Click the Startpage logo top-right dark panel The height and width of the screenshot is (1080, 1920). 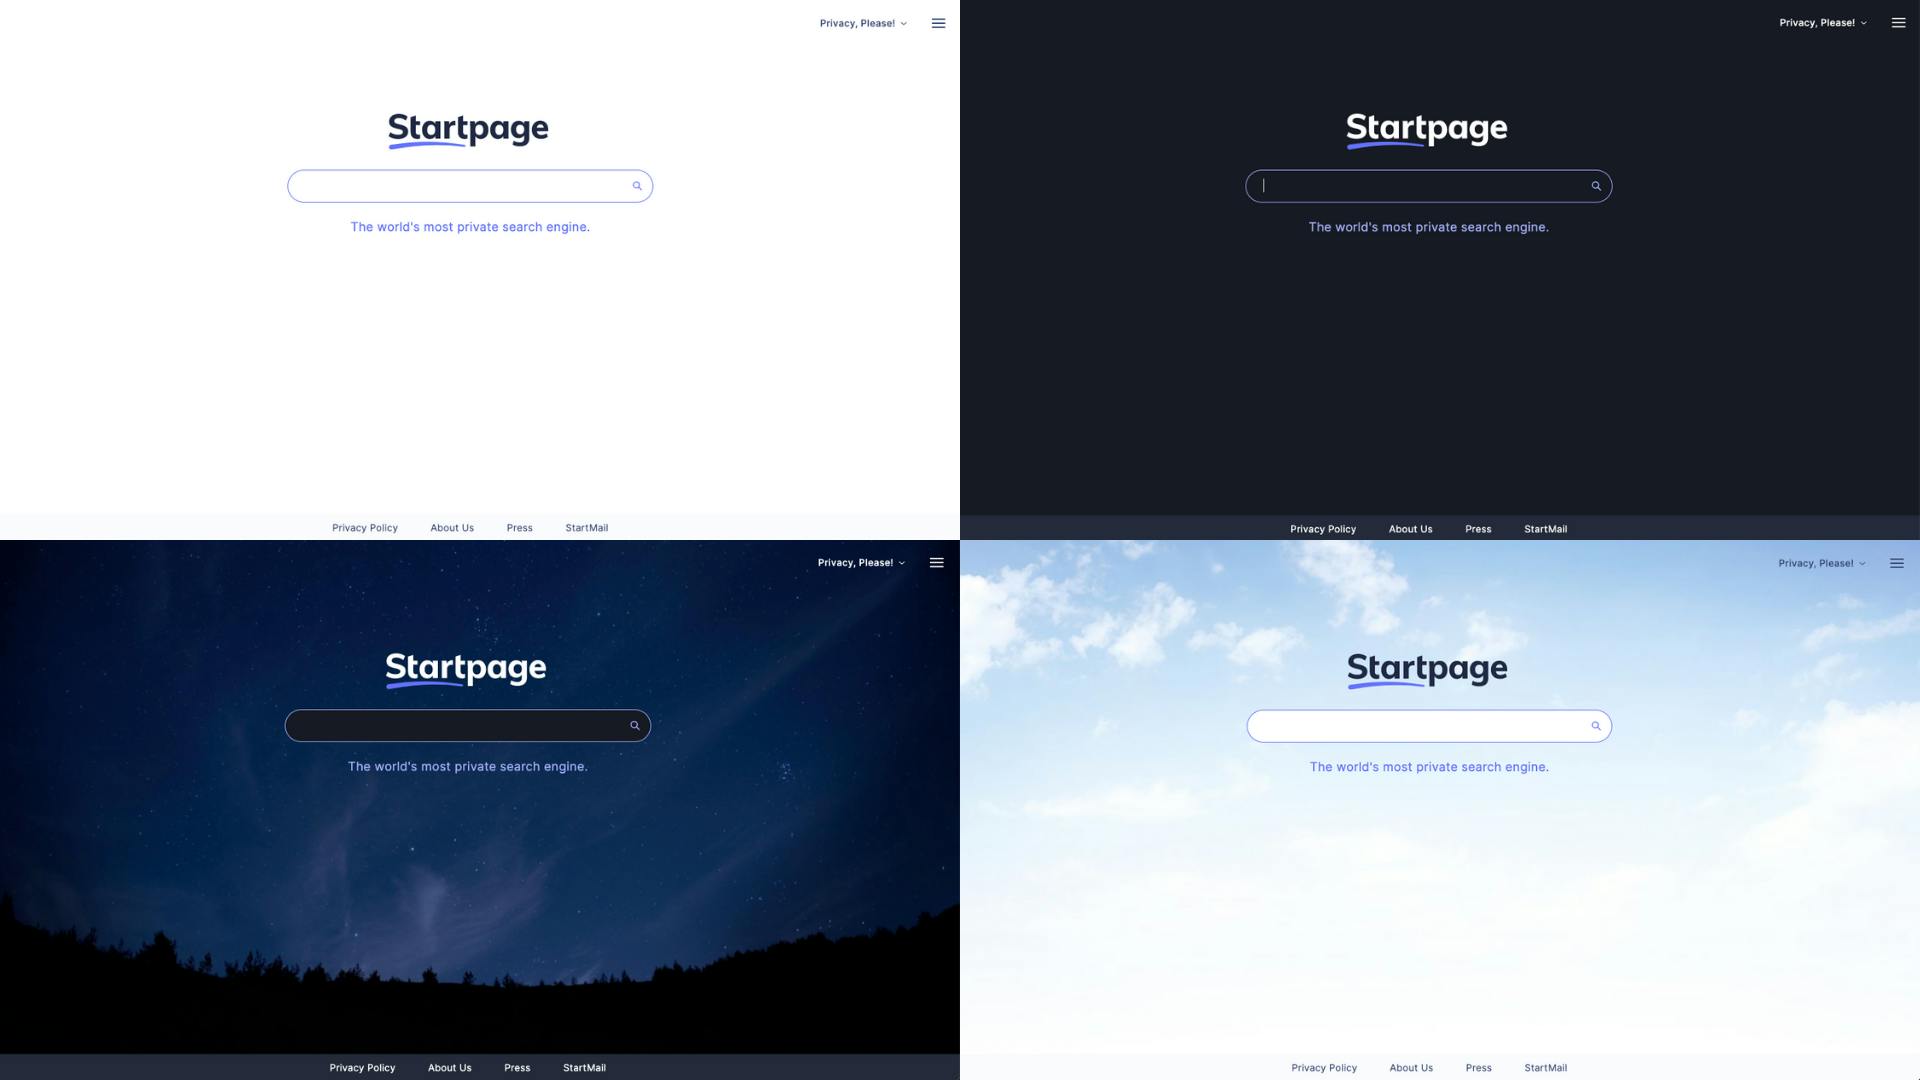[x=1427, y=127]
